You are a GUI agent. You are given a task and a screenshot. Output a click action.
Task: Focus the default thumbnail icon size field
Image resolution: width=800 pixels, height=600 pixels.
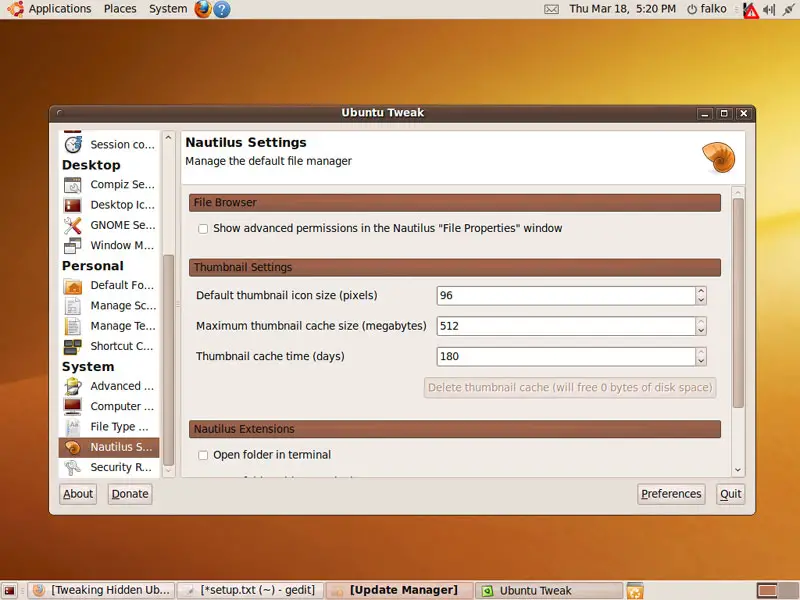566,296
